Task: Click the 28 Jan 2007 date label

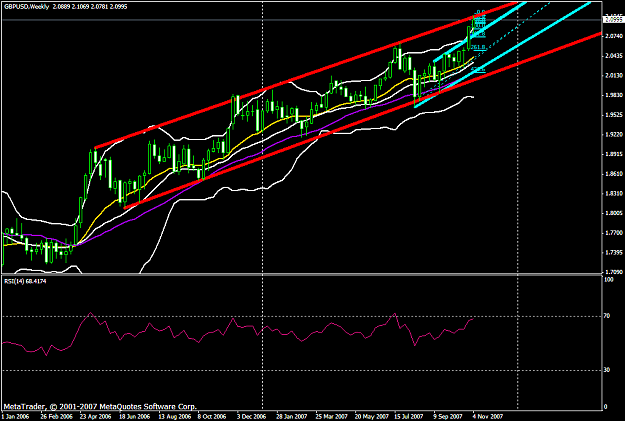Action: pos(292,417)
